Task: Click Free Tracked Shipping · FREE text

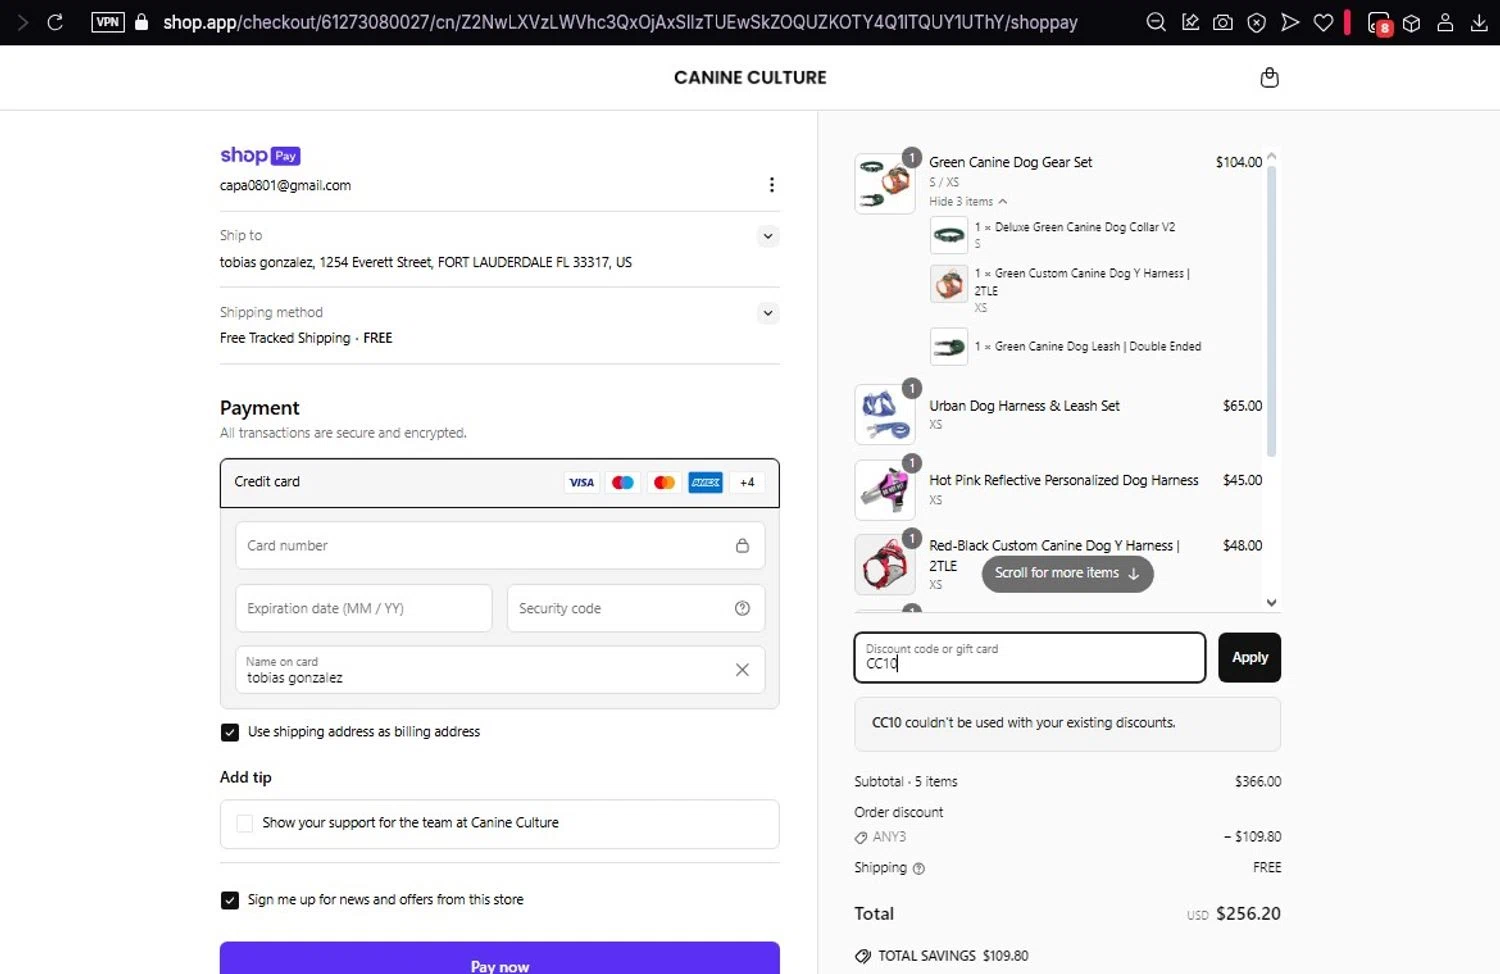Action: [x=306, y=338]
